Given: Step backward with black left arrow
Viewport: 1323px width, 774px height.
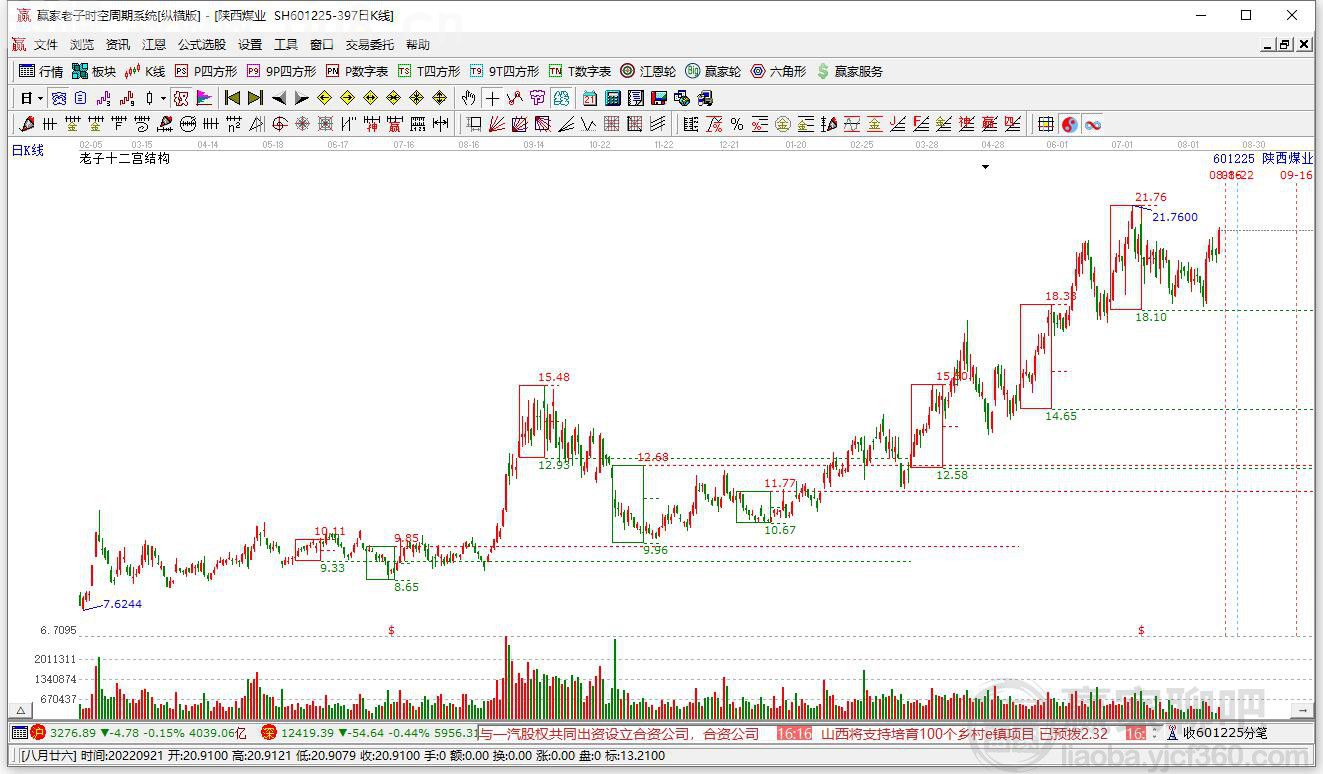Looking at the screenshot, I should 279,98.
